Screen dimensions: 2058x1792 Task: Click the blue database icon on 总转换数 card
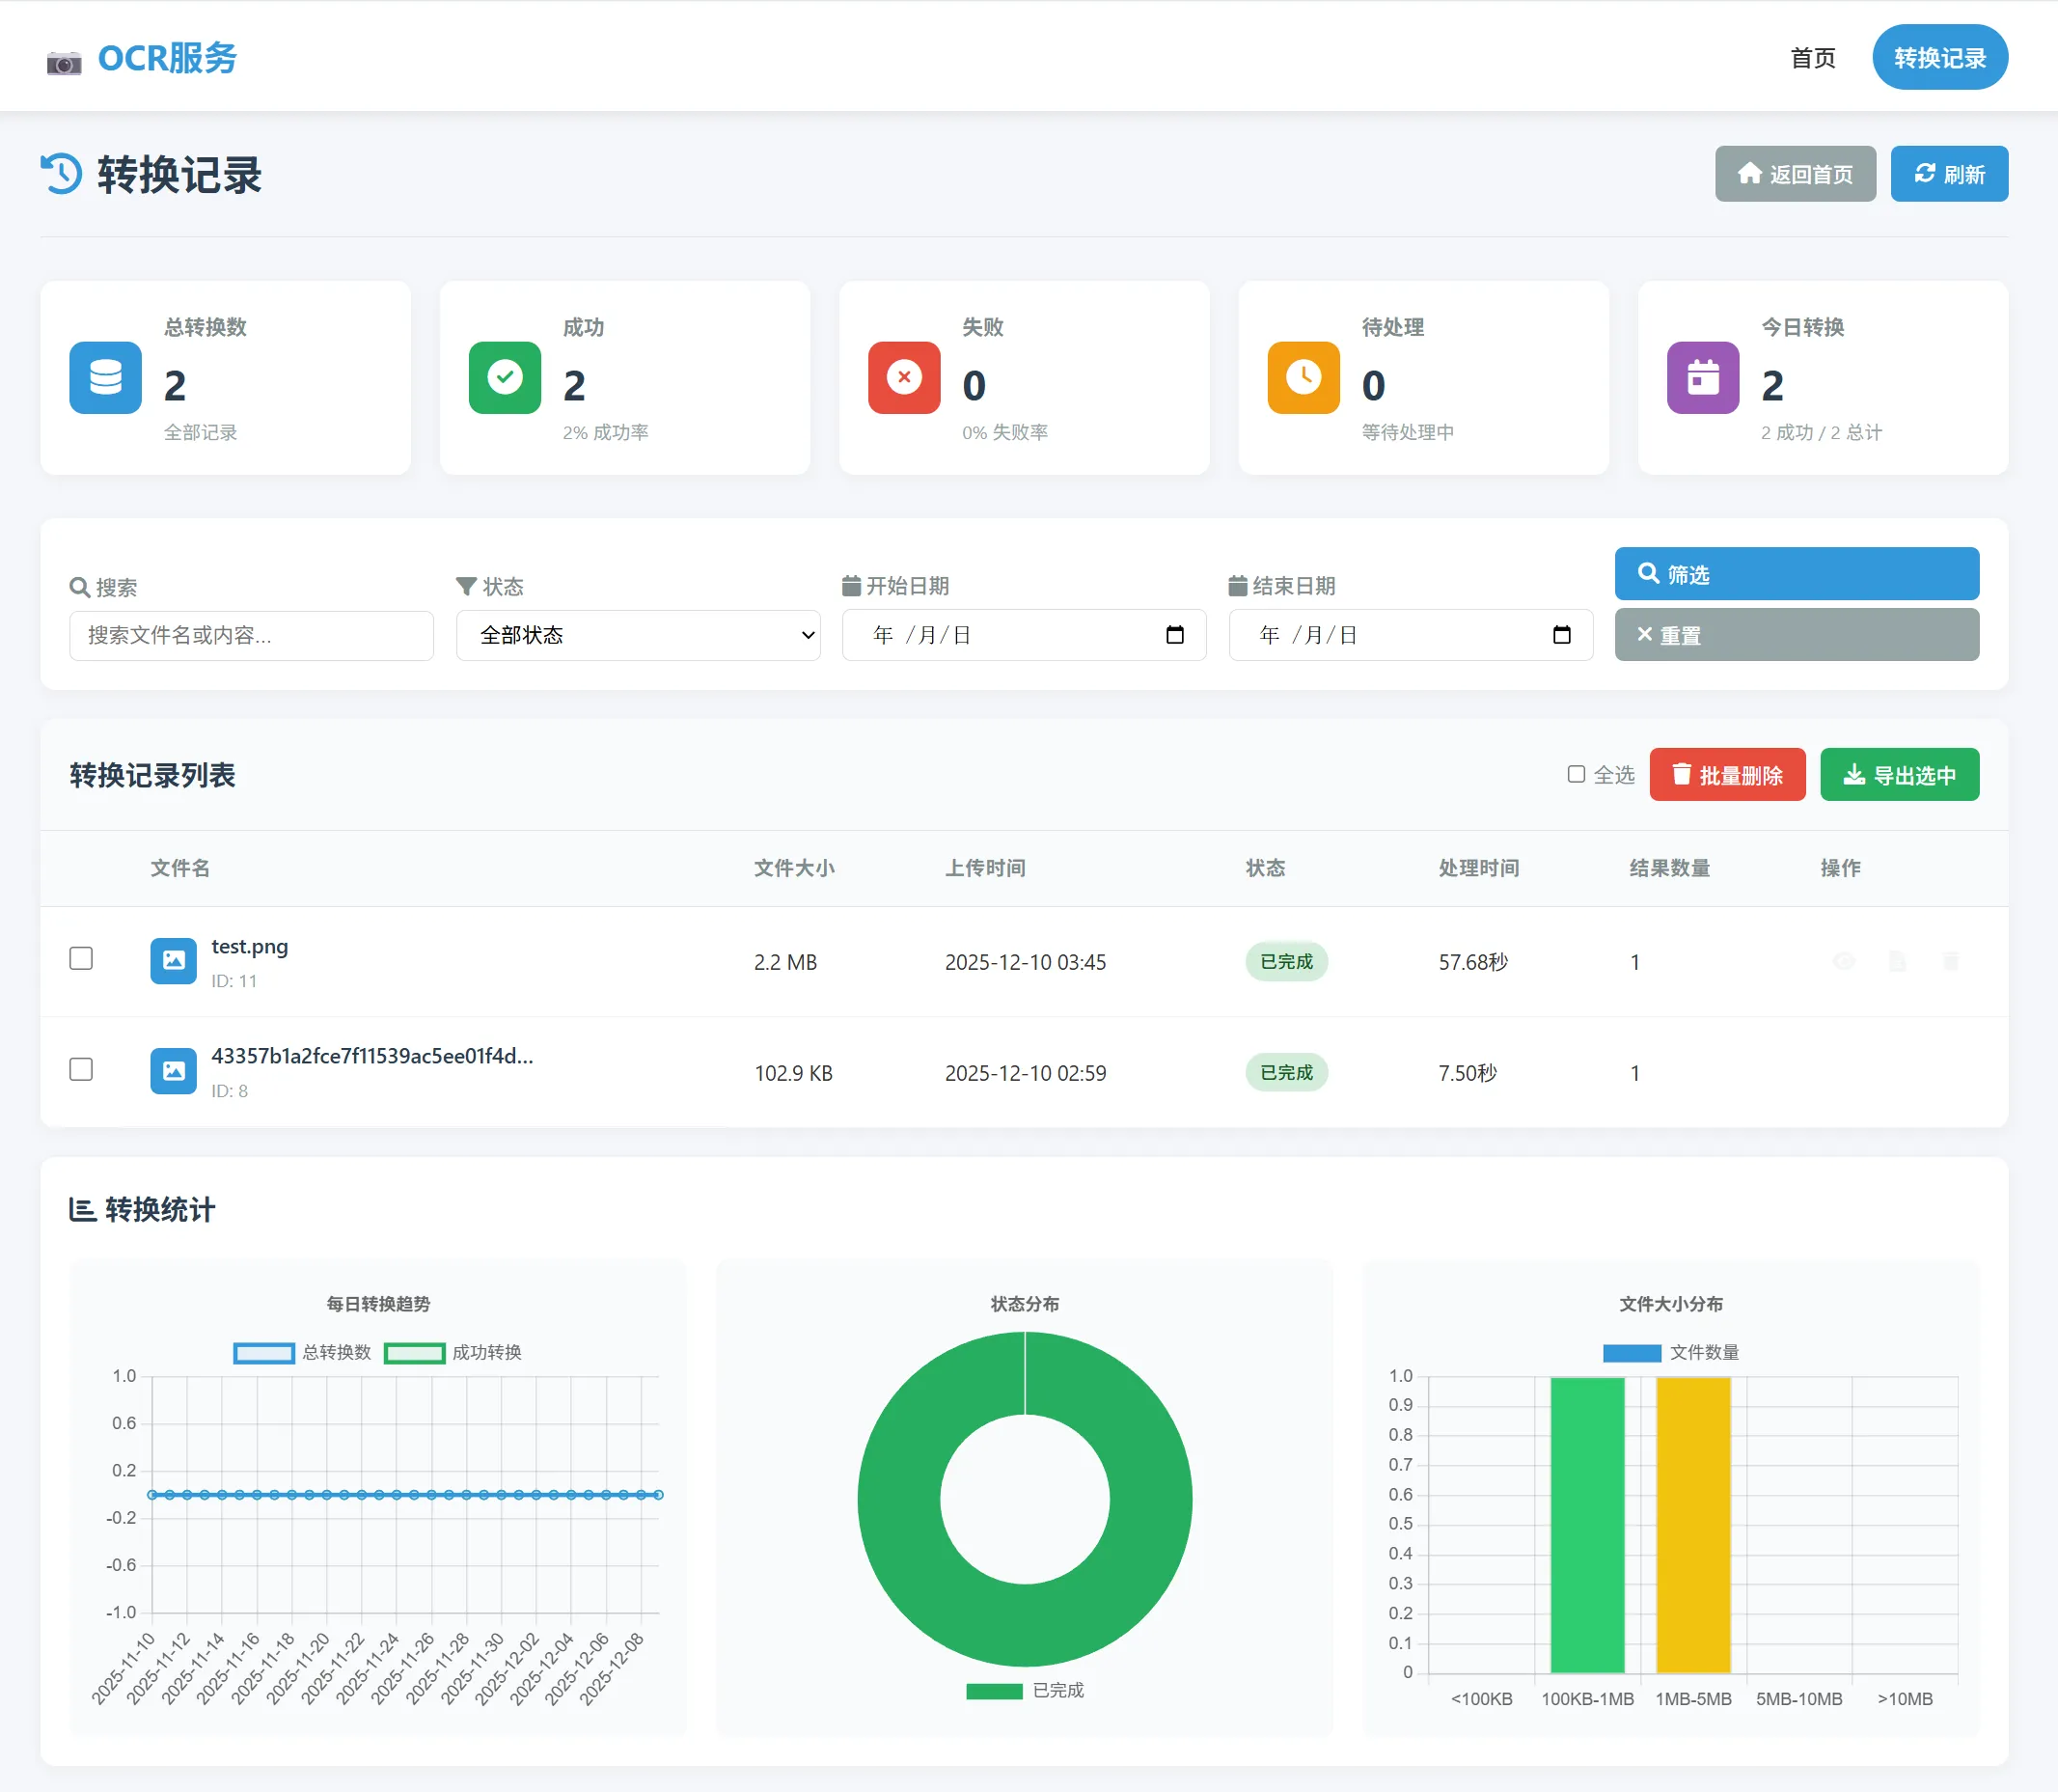point(105,378)
